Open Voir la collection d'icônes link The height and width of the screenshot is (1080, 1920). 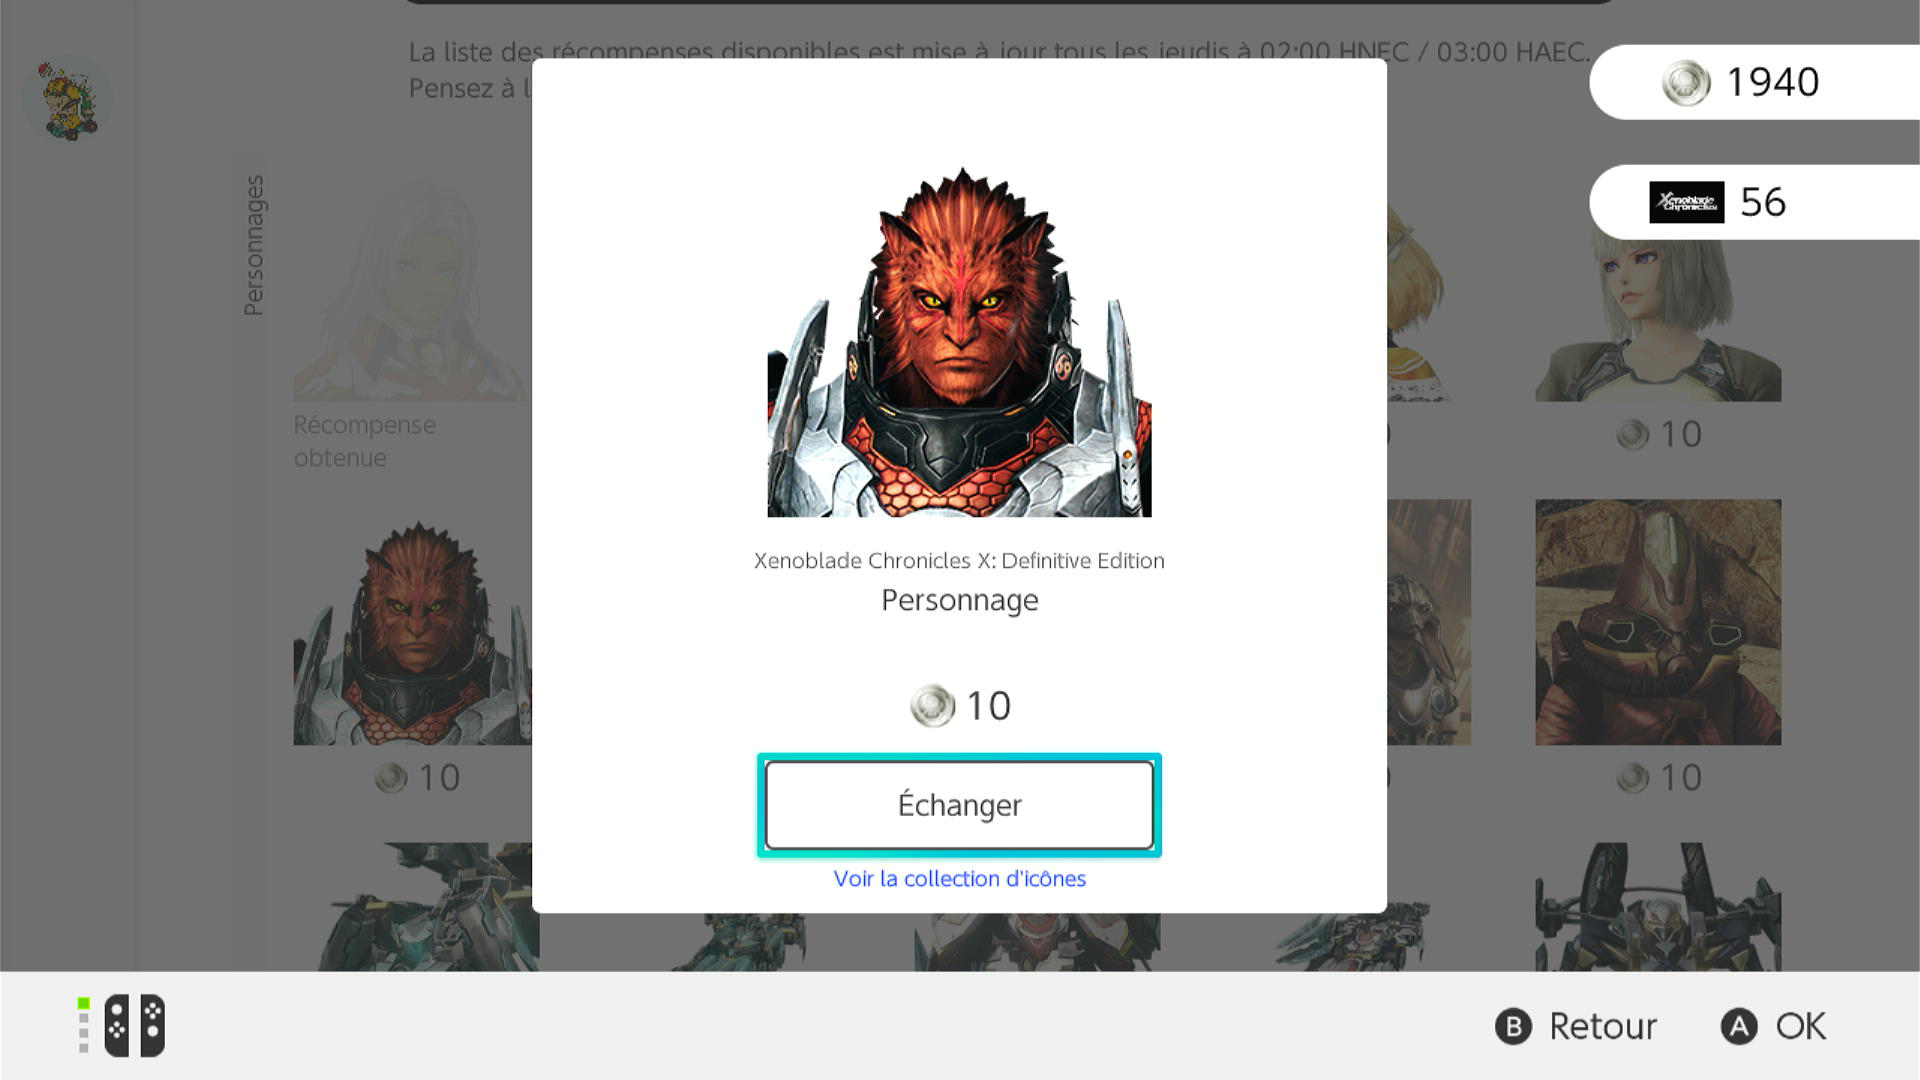click(959, 879)
